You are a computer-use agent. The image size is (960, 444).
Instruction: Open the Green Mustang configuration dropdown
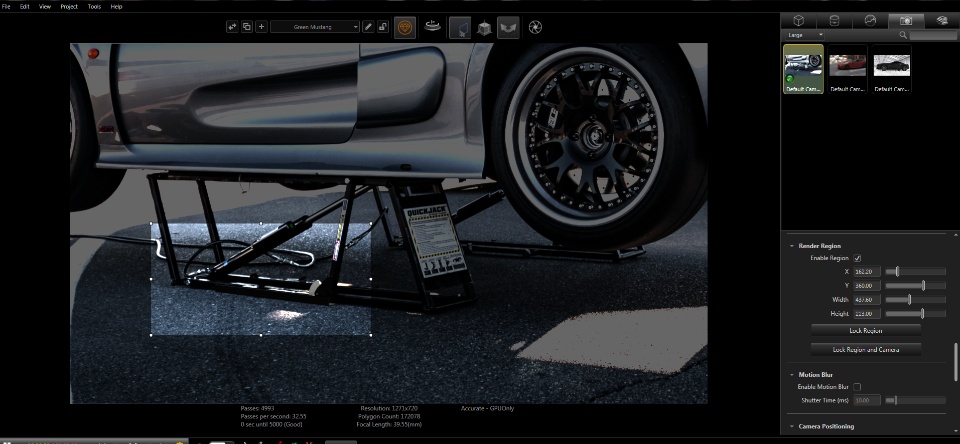(315, 27)
